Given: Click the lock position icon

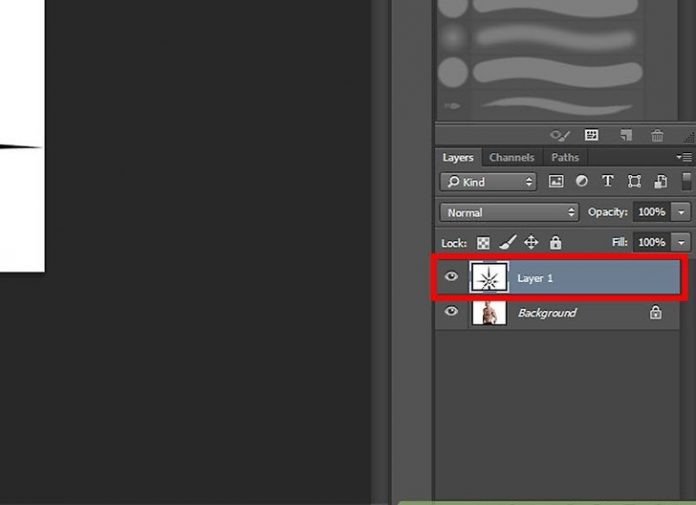Looking at the screenshot, I should [x=531, y=243].
